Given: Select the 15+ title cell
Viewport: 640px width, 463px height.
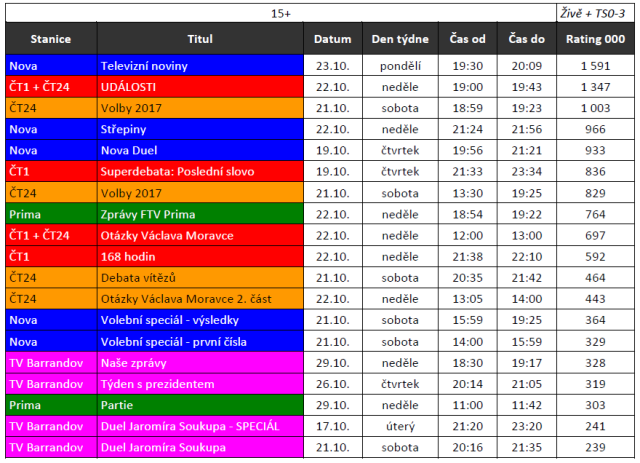Looking at the screenshot, I should tap(281, 13).
